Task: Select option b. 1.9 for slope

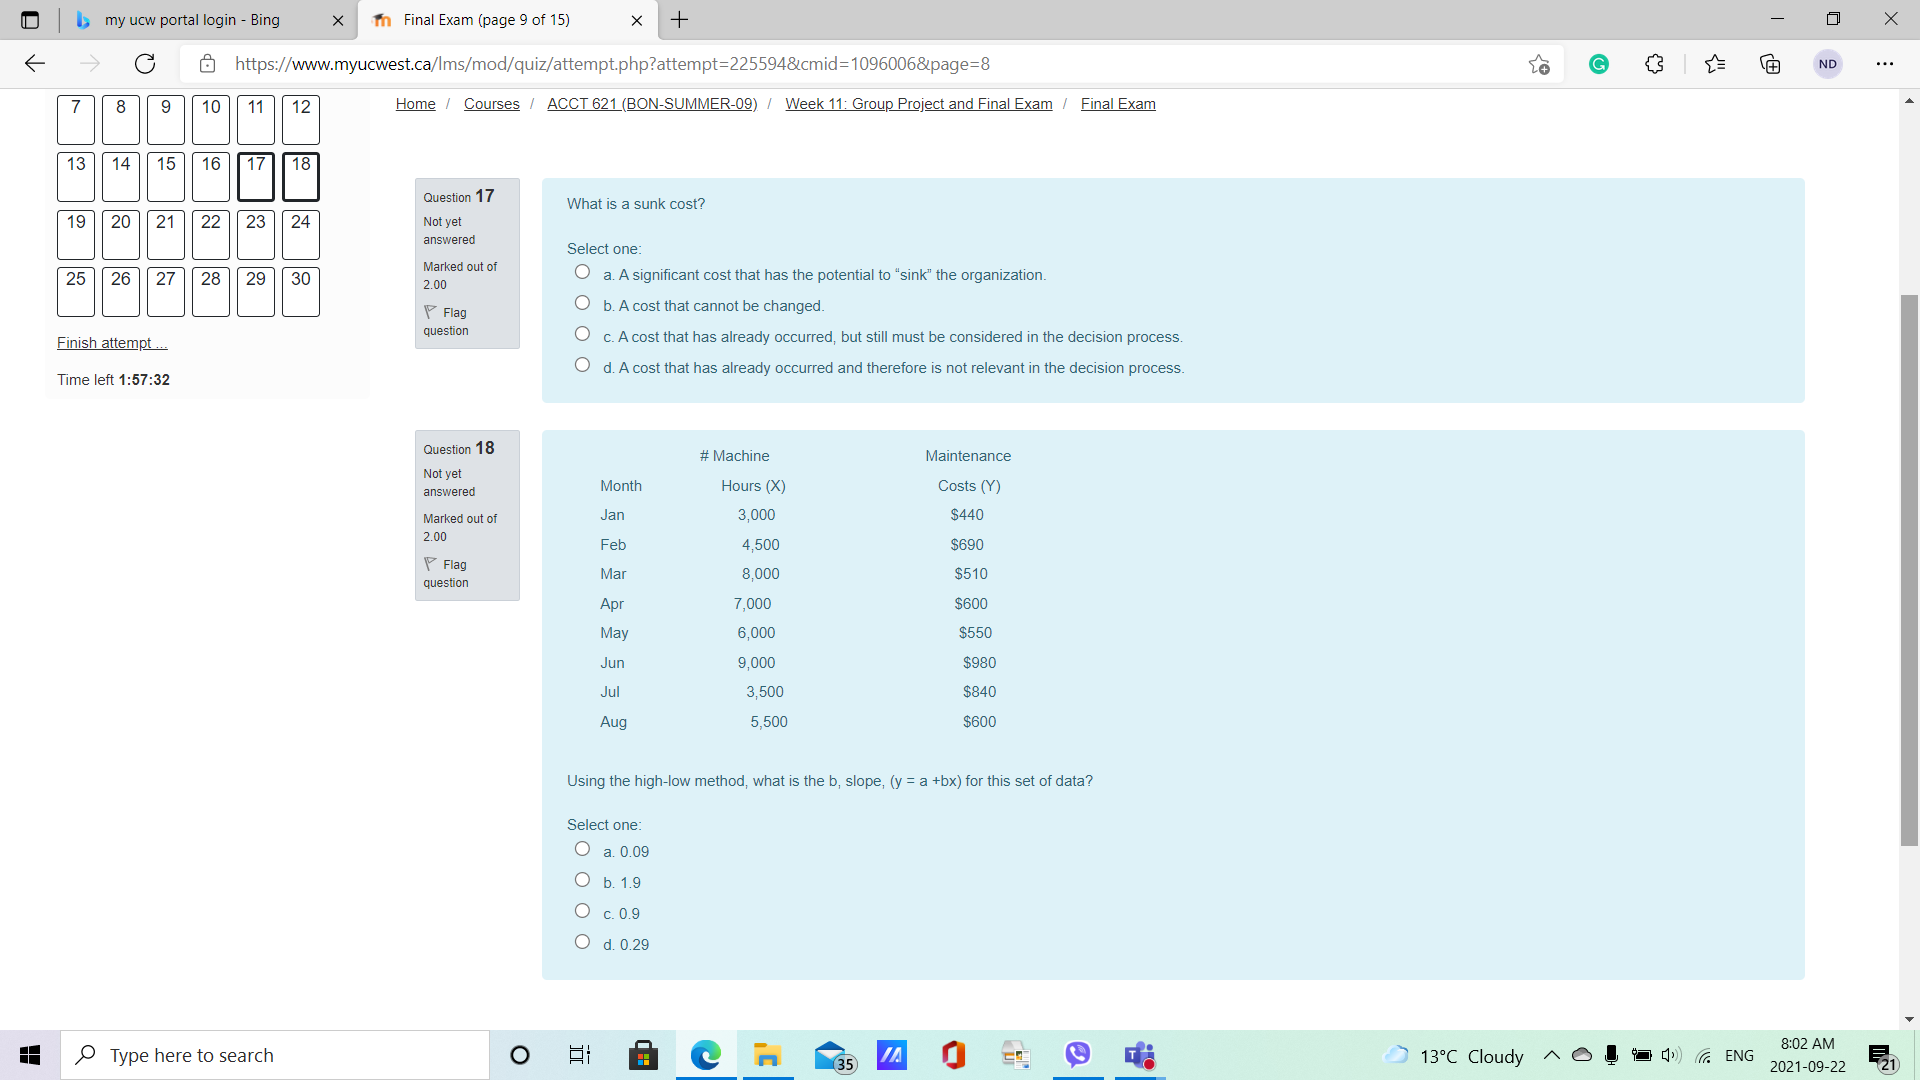Action: tap(582, 880)
